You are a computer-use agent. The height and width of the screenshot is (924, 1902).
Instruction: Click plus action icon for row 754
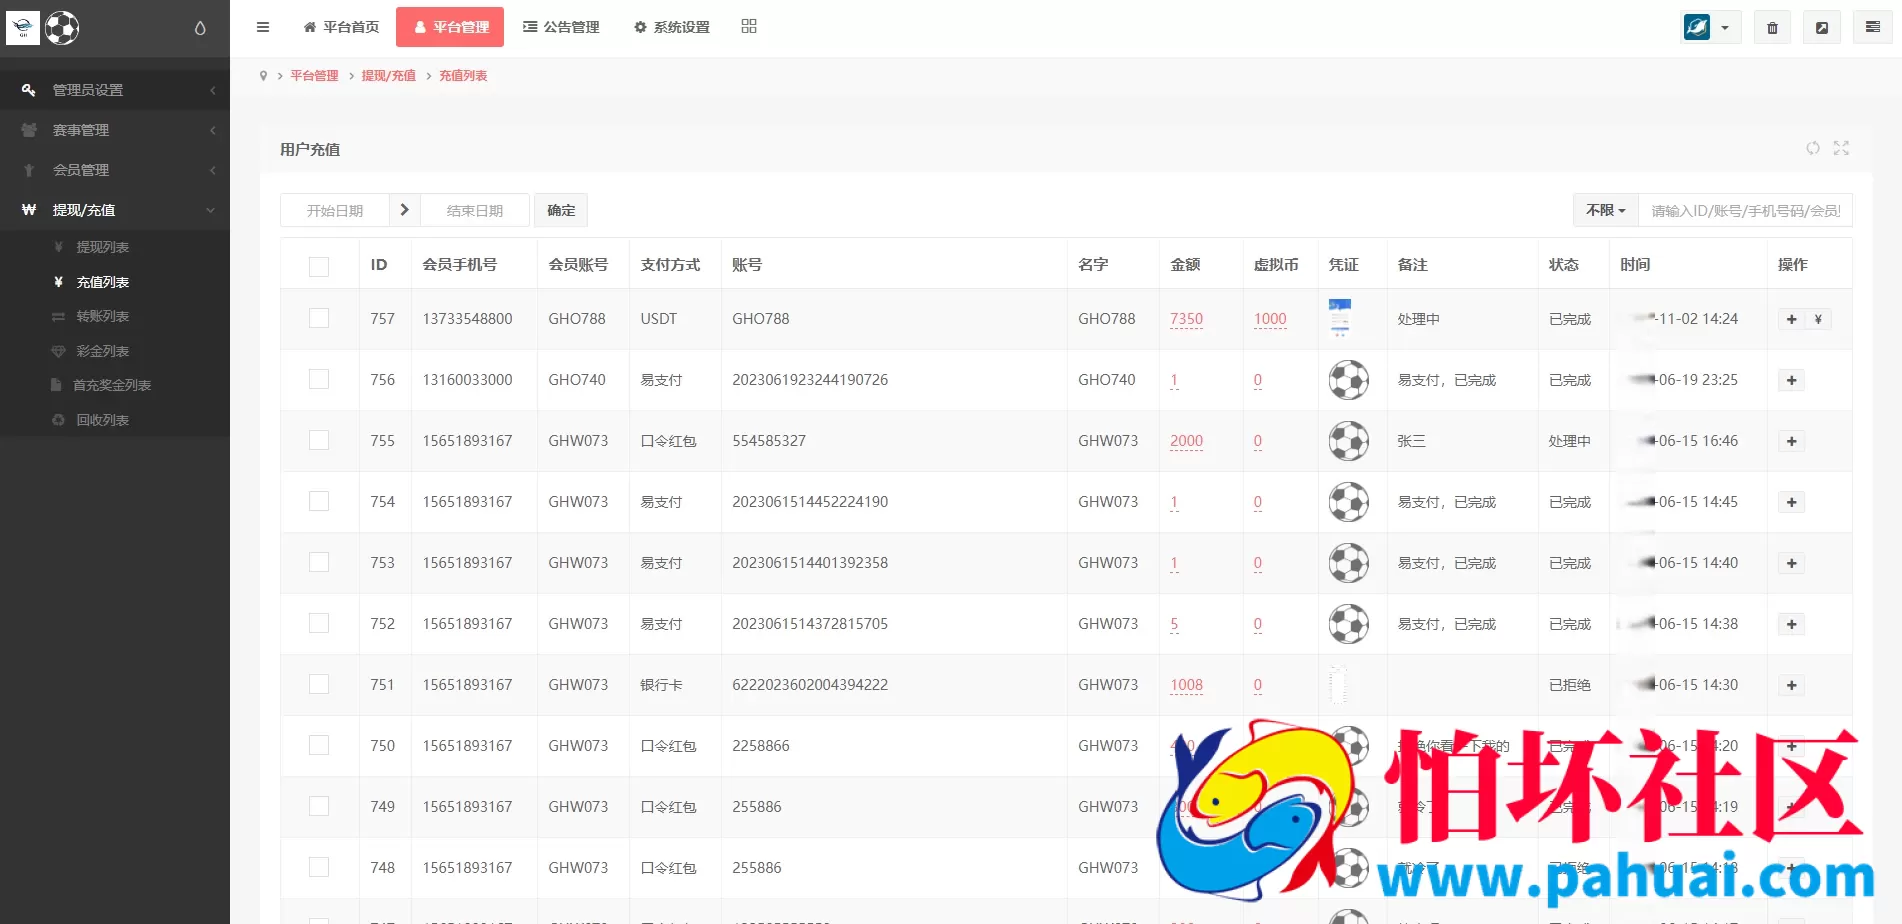coord(1791,502)
